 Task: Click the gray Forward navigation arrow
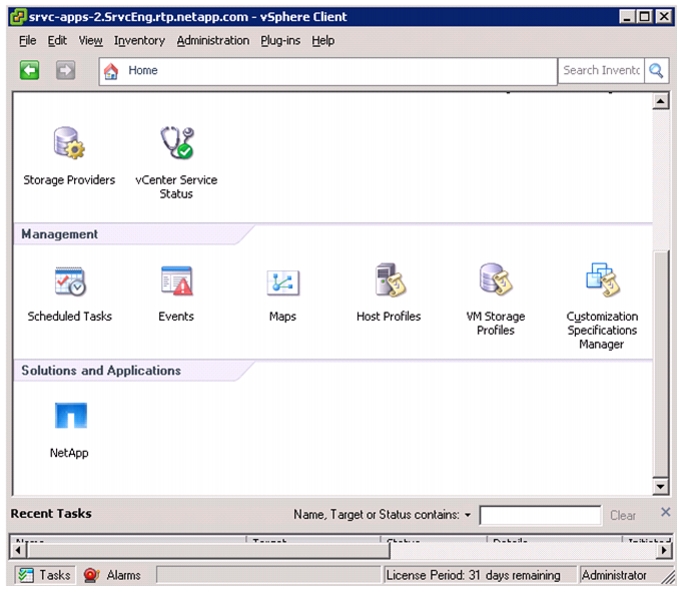coord(65,70)
